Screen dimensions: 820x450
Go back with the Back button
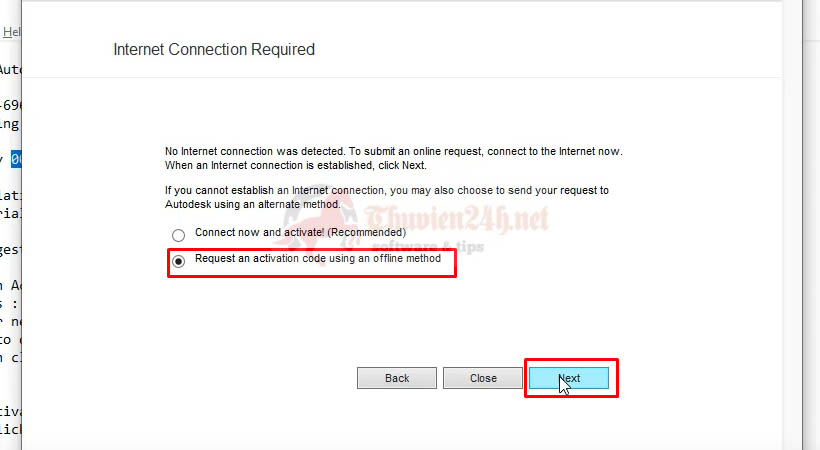[x=396, y=378]
